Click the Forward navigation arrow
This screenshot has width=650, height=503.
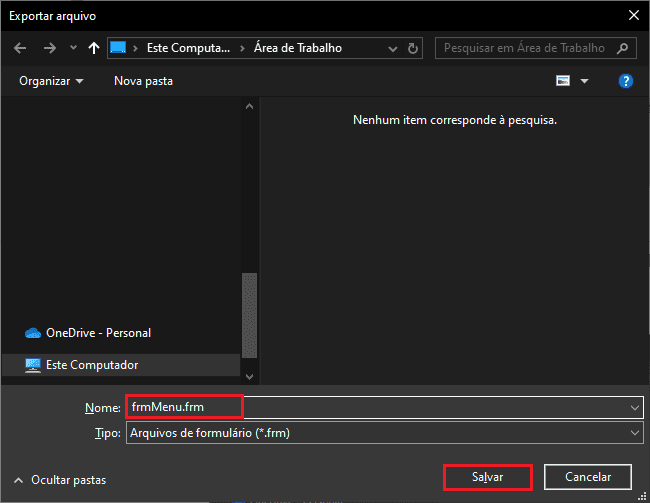pyautogui.click(x=48, y=48)
